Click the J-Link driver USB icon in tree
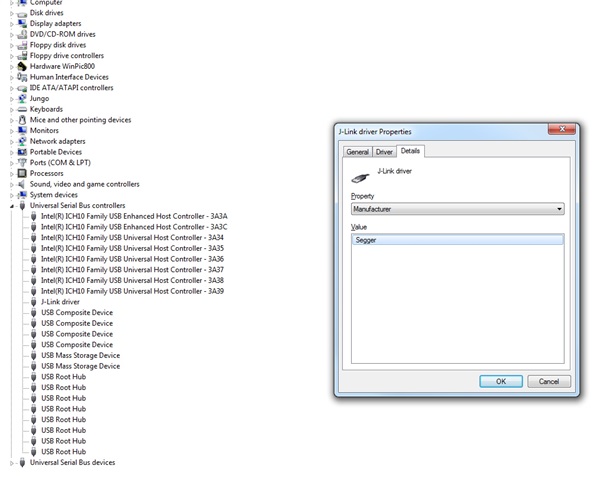Viewport: 607px width, 480px height. pyautogui.click(x=34, y=302)
